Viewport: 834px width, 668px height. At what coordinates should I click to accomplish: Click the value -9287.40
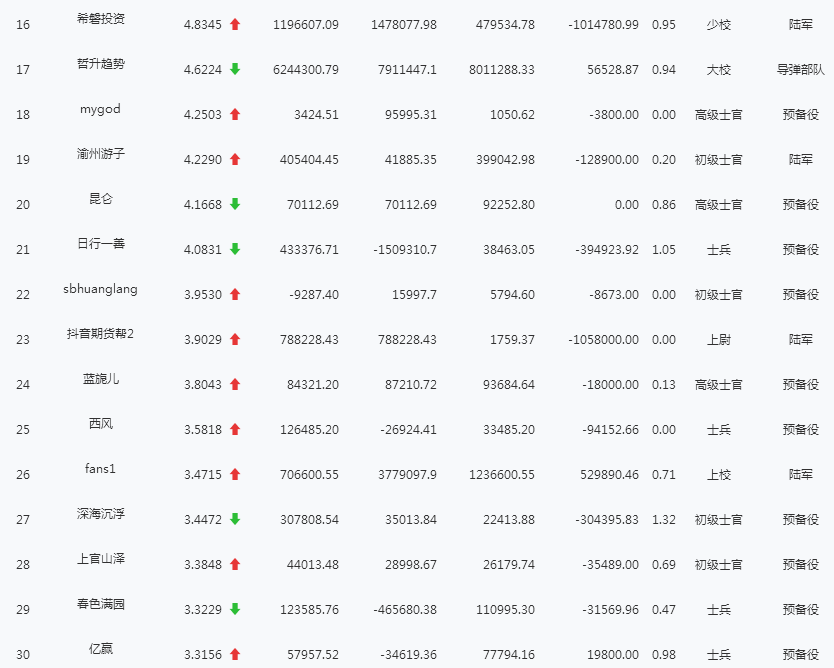(x=314, y=295)
